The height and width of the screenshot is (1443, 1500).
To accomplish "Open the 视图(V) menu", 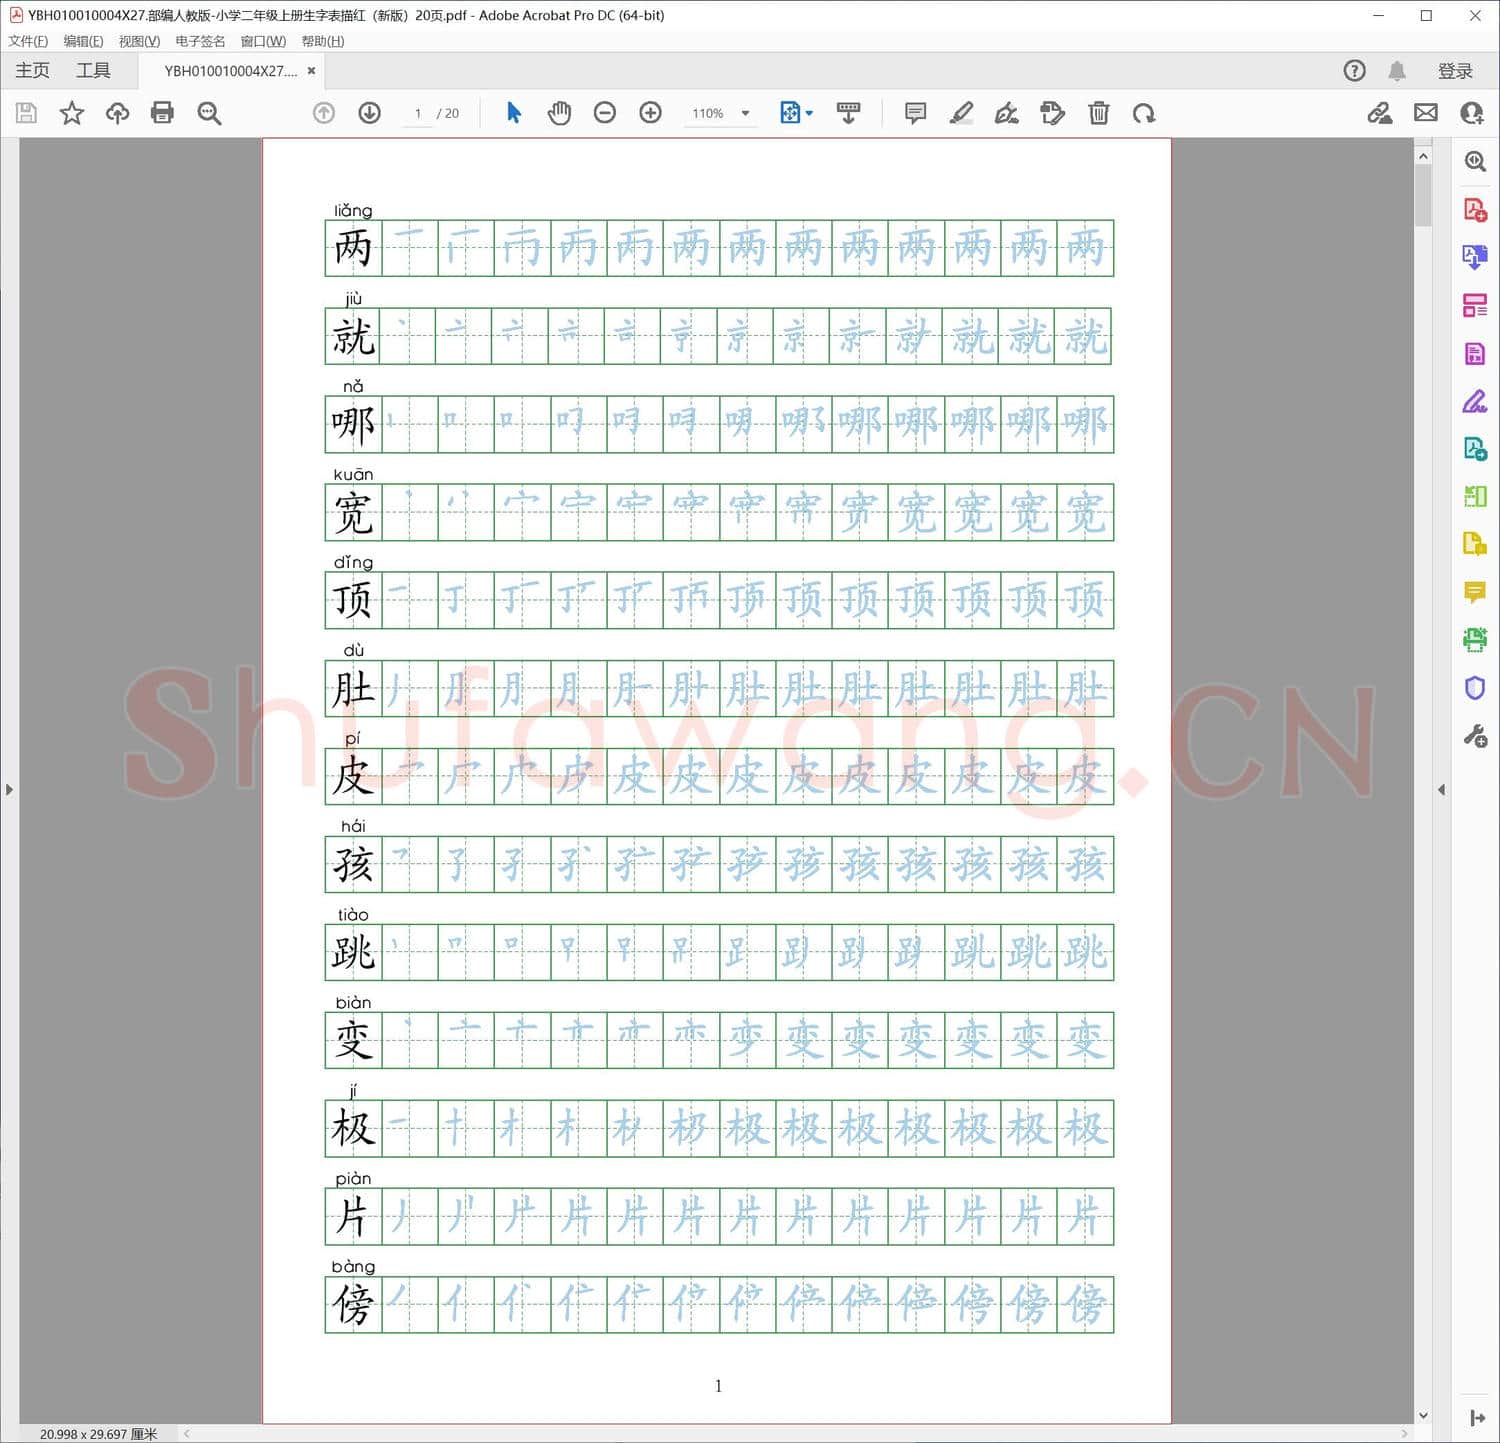I will point(139,41).
